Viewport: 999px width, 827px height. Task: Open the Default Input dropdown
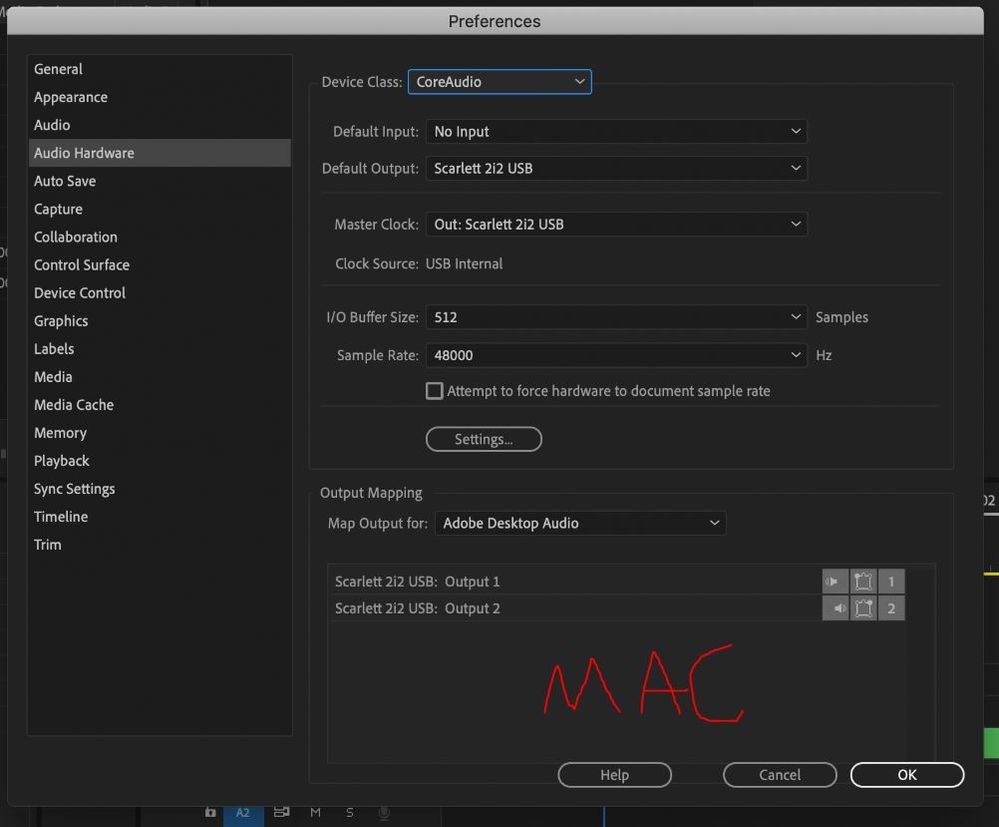(616, 131)
